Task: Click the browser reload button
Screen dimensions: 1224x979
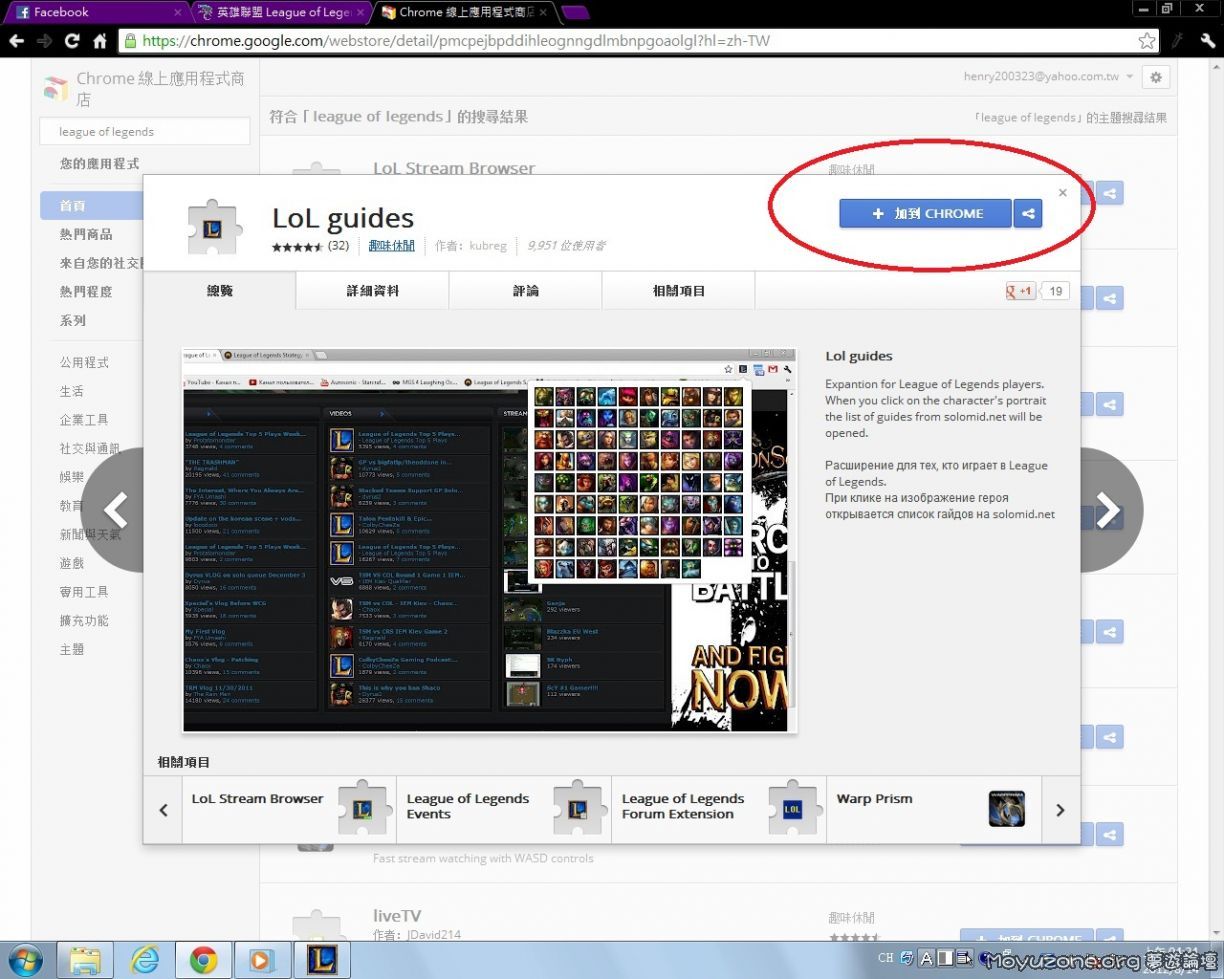Action: pos(72,41)
